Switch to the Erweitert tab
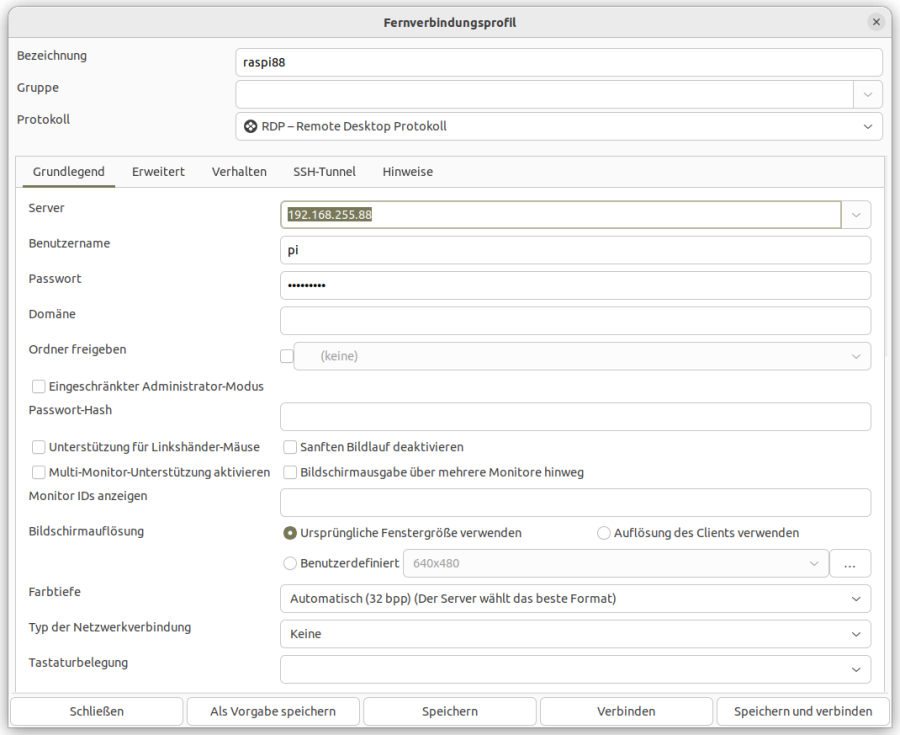 pyautogui.click(x=158, y=172)
